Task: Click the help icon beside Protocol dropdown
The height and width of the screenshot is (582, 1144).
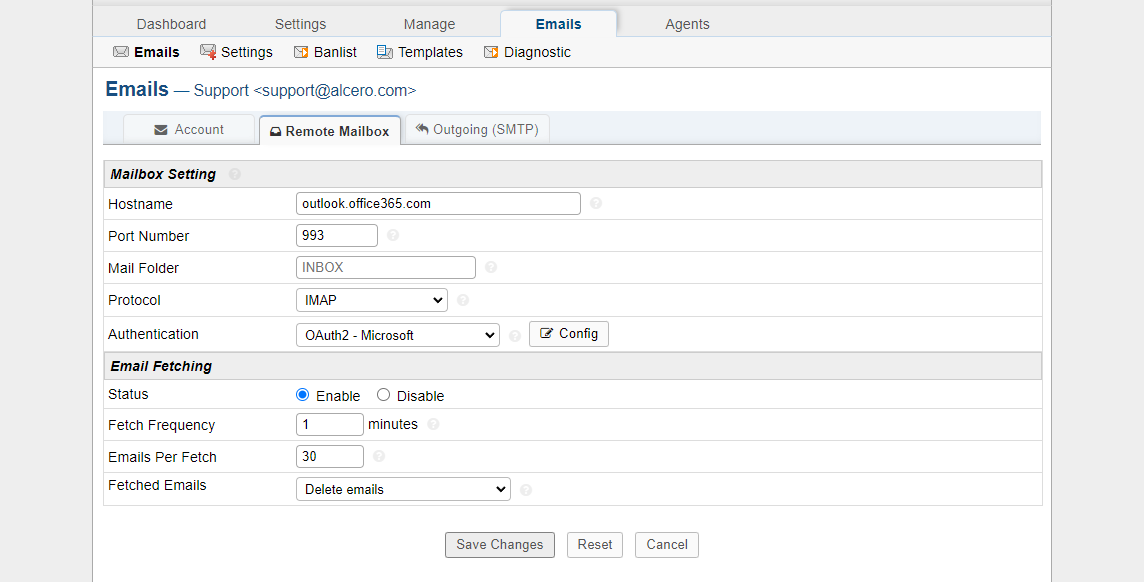Action: [463, 300]
